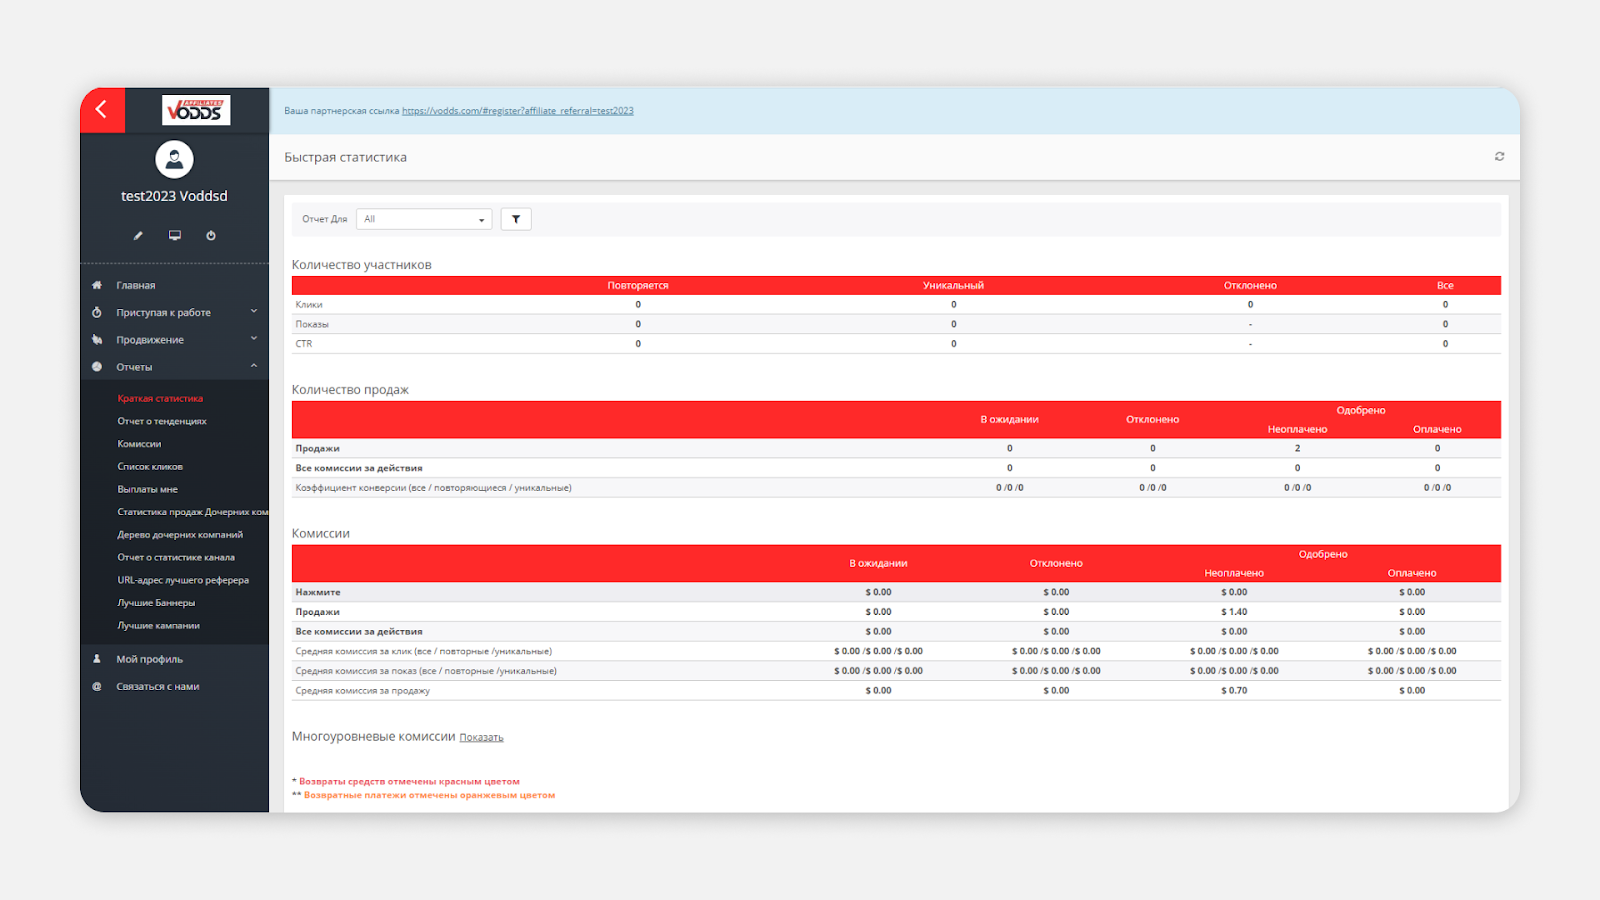Click the red refunds note text

click(409, 782)
